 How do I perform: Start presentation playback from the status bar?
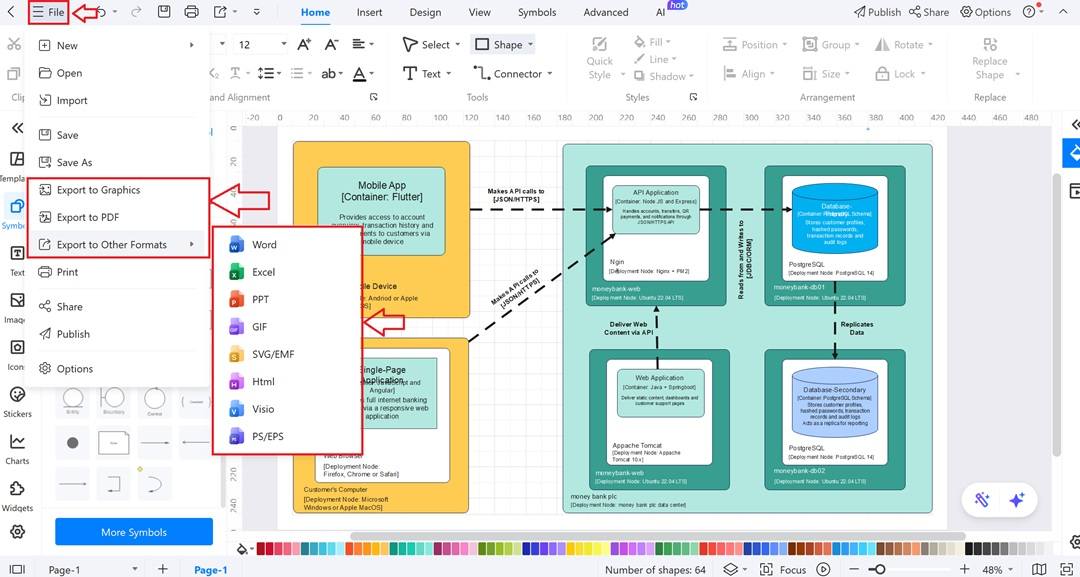(822, 568)
